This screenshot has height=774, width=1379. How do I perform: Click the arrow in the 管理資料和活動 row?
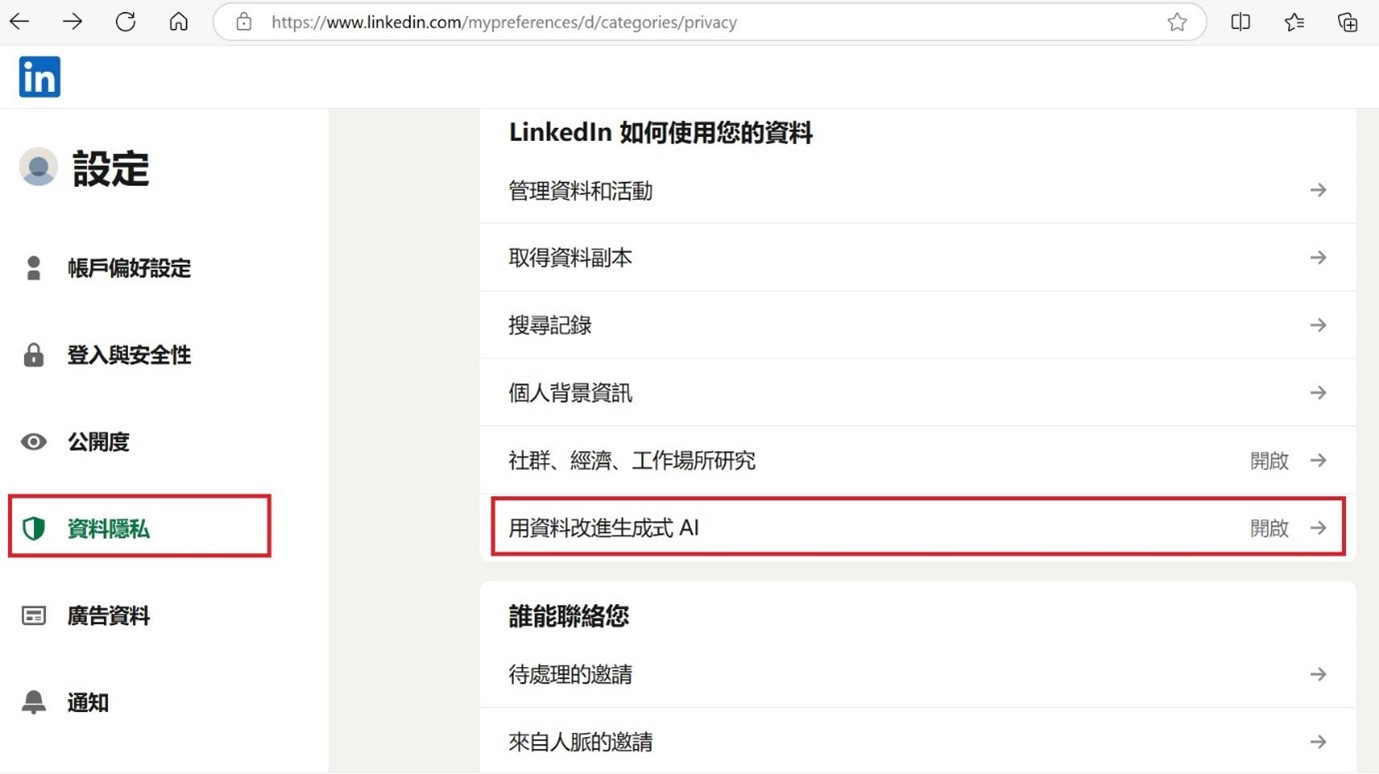[x=1318, y=190]
